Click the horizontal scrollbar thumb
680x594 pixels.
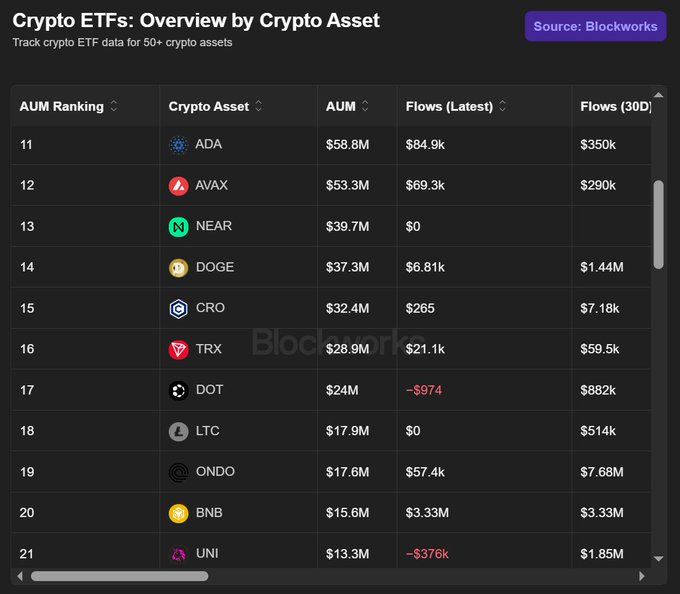click(120, 576)
